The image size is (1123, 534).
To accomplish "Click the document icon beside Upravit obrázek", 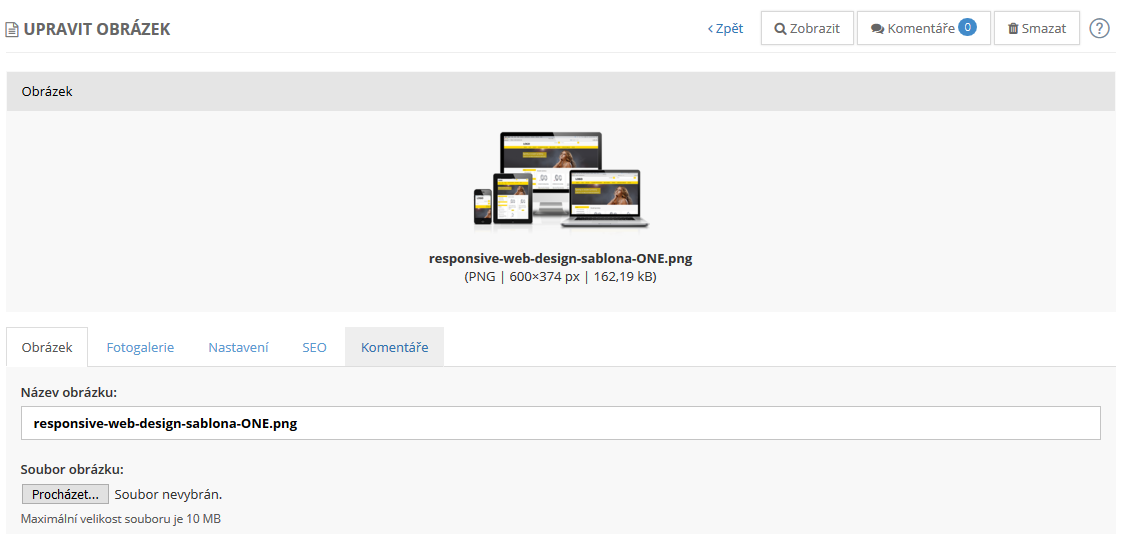I will 12,30.
